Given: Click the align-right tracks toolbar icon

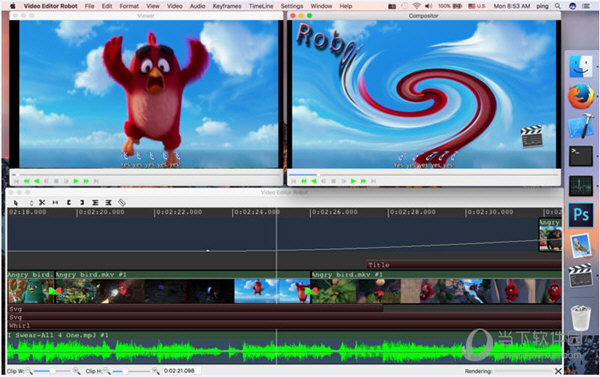Looking at the screenshot, I should click(109, 202).
